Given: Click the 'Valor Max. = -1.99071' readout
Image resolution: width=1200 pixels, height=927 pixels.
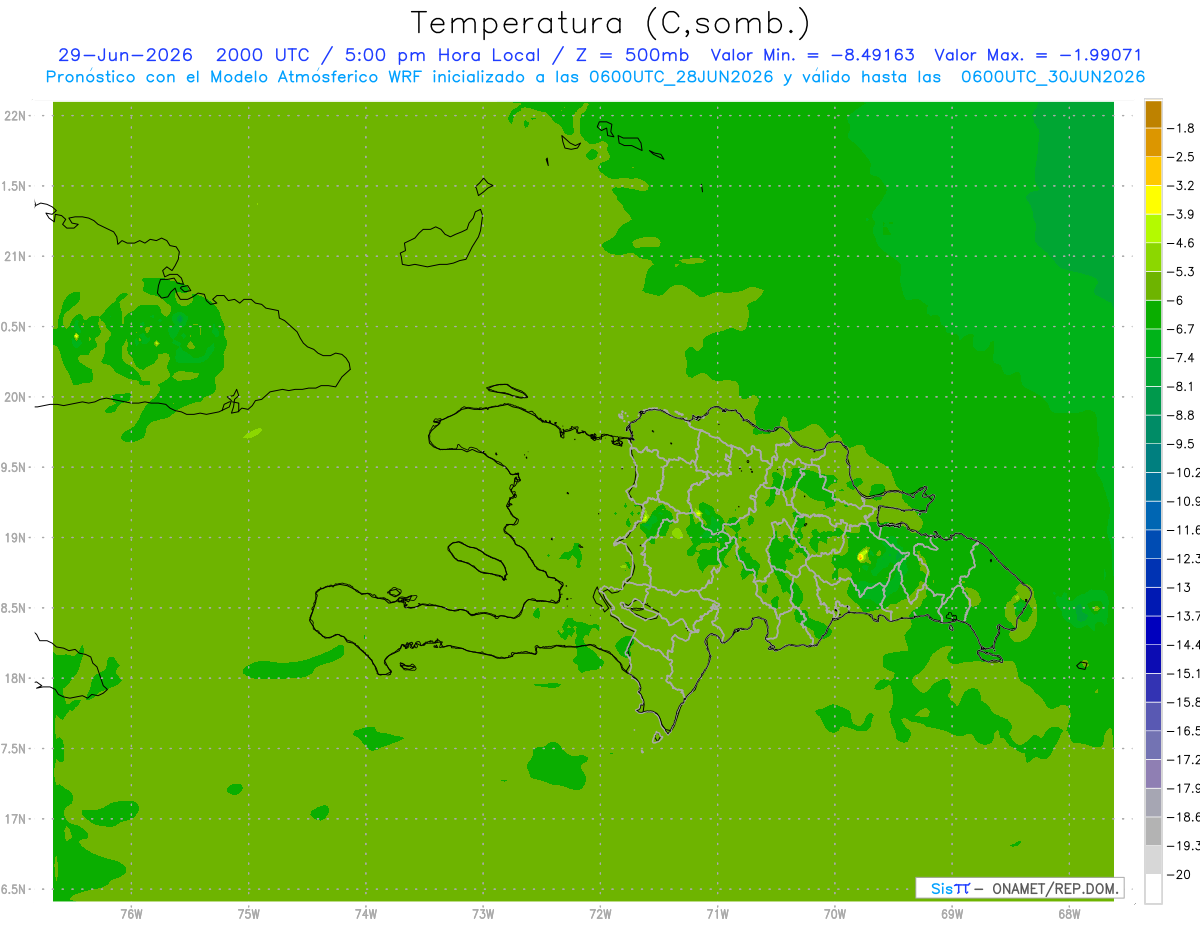Looking at the screenshot, I should point(1037,55).
